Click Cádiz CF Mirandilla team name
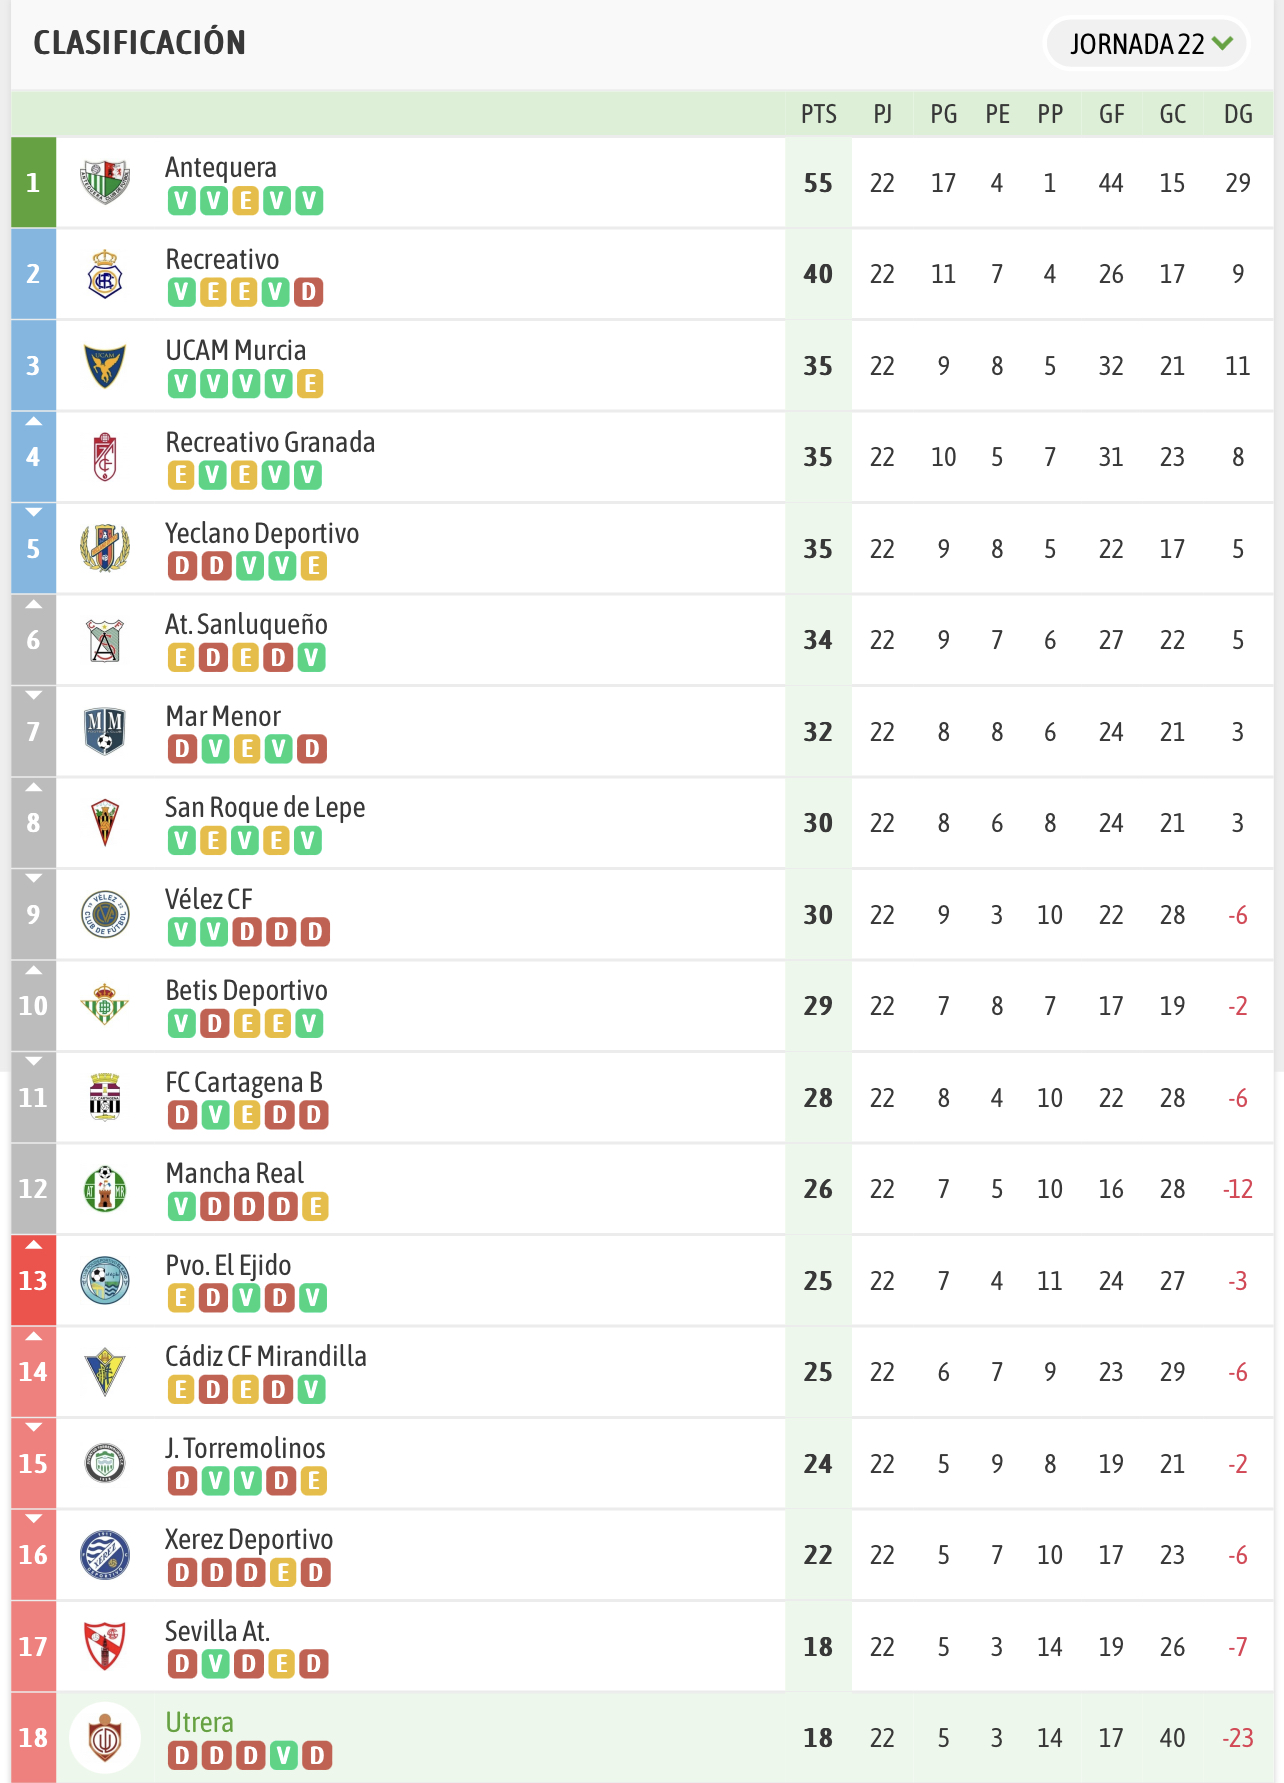The height and width of the screenshot is (1783, 1284). [x=266, y=1356]
